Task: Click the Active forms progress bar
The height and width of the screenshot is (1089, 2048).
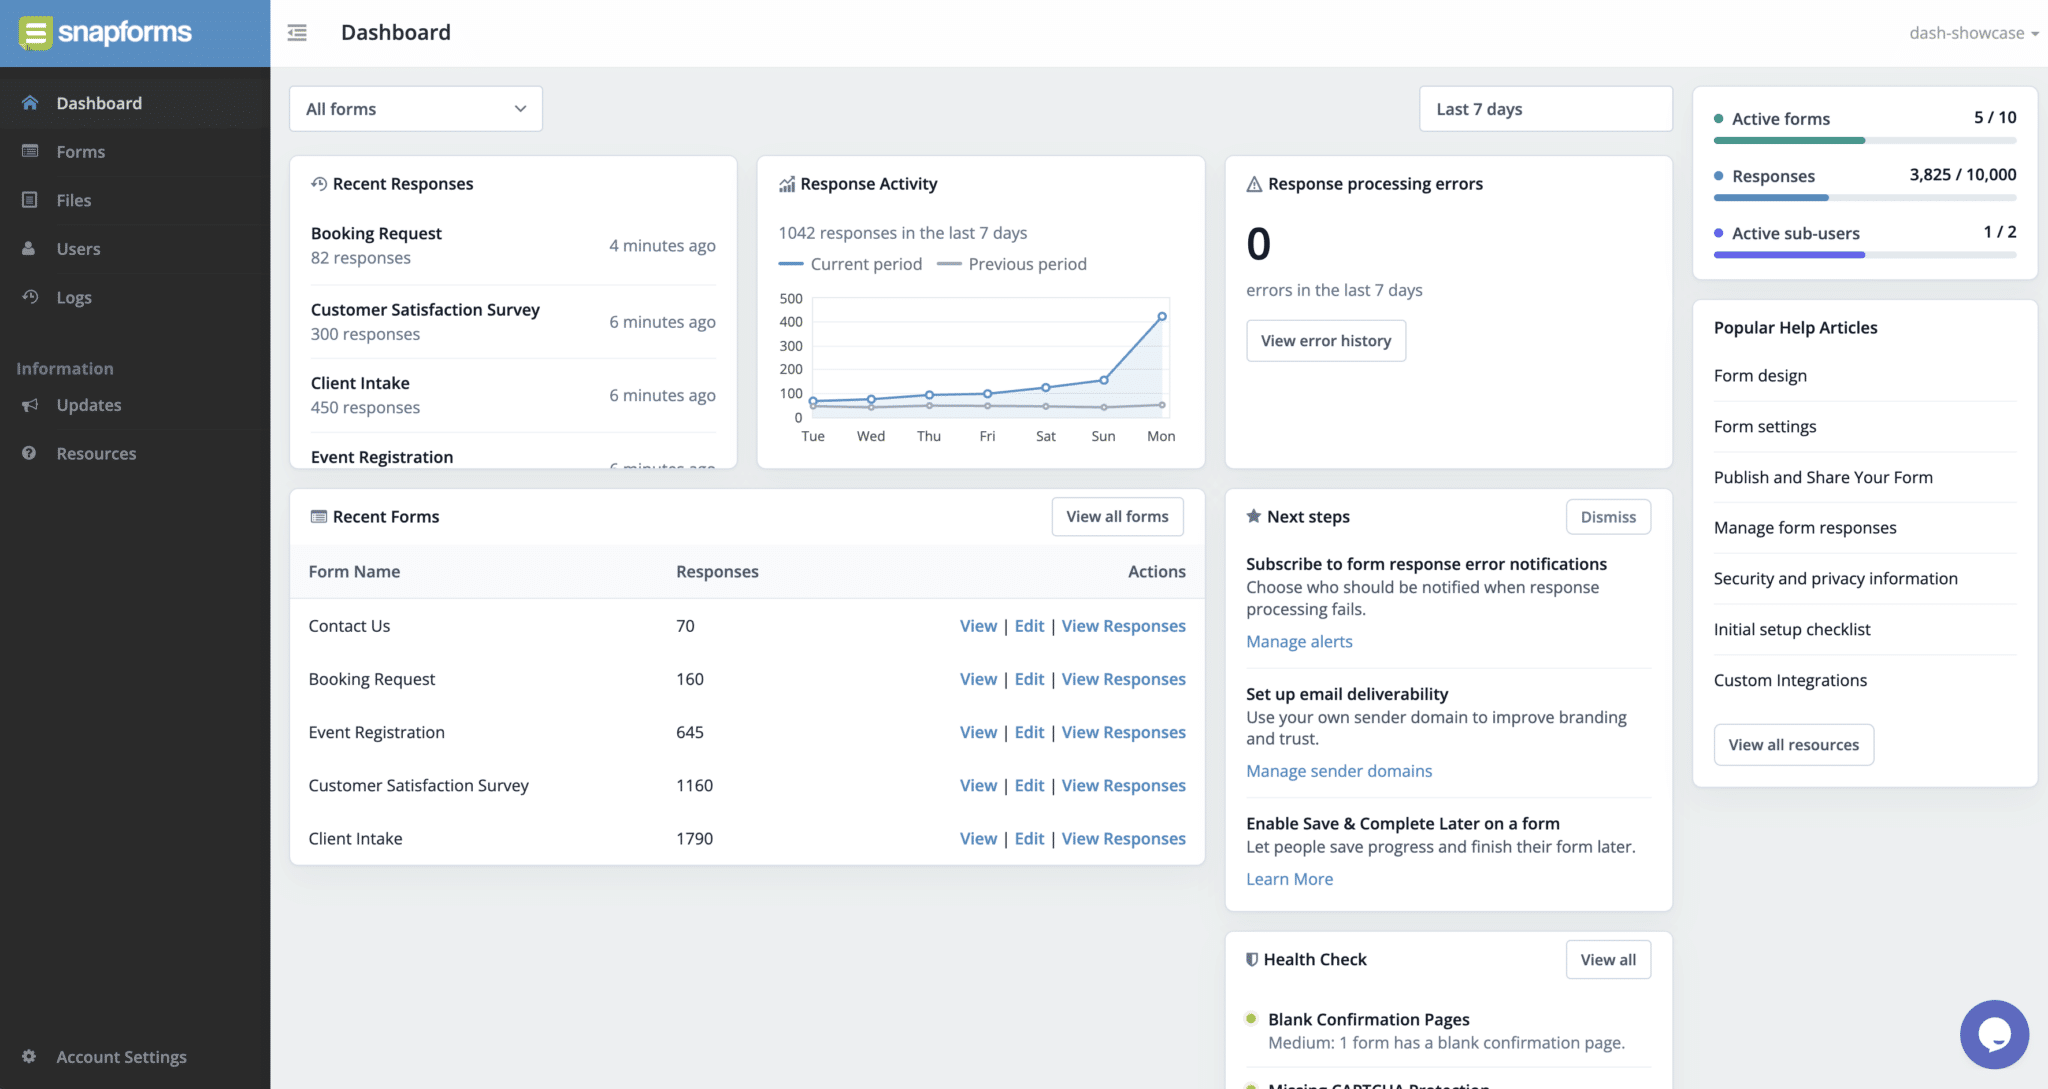Action: 1865,141
